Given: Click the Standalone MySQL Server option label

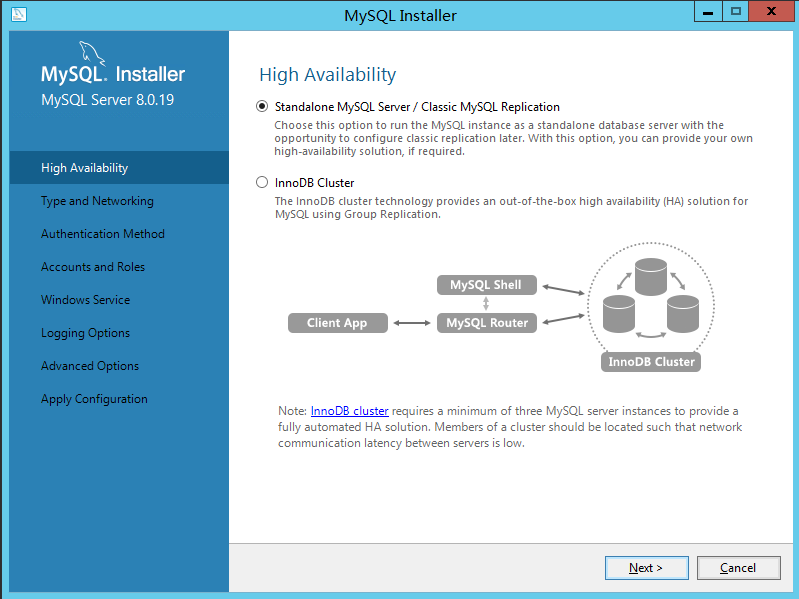Looking at the screenshot, I should [417, 107].
